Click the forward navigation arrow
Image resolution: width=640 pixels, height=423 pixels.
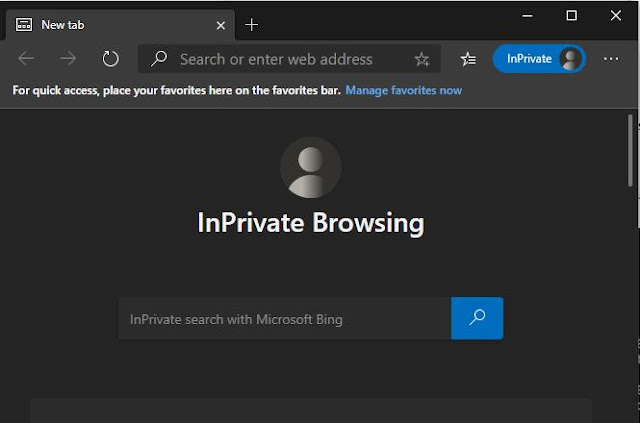pos(68,59)
